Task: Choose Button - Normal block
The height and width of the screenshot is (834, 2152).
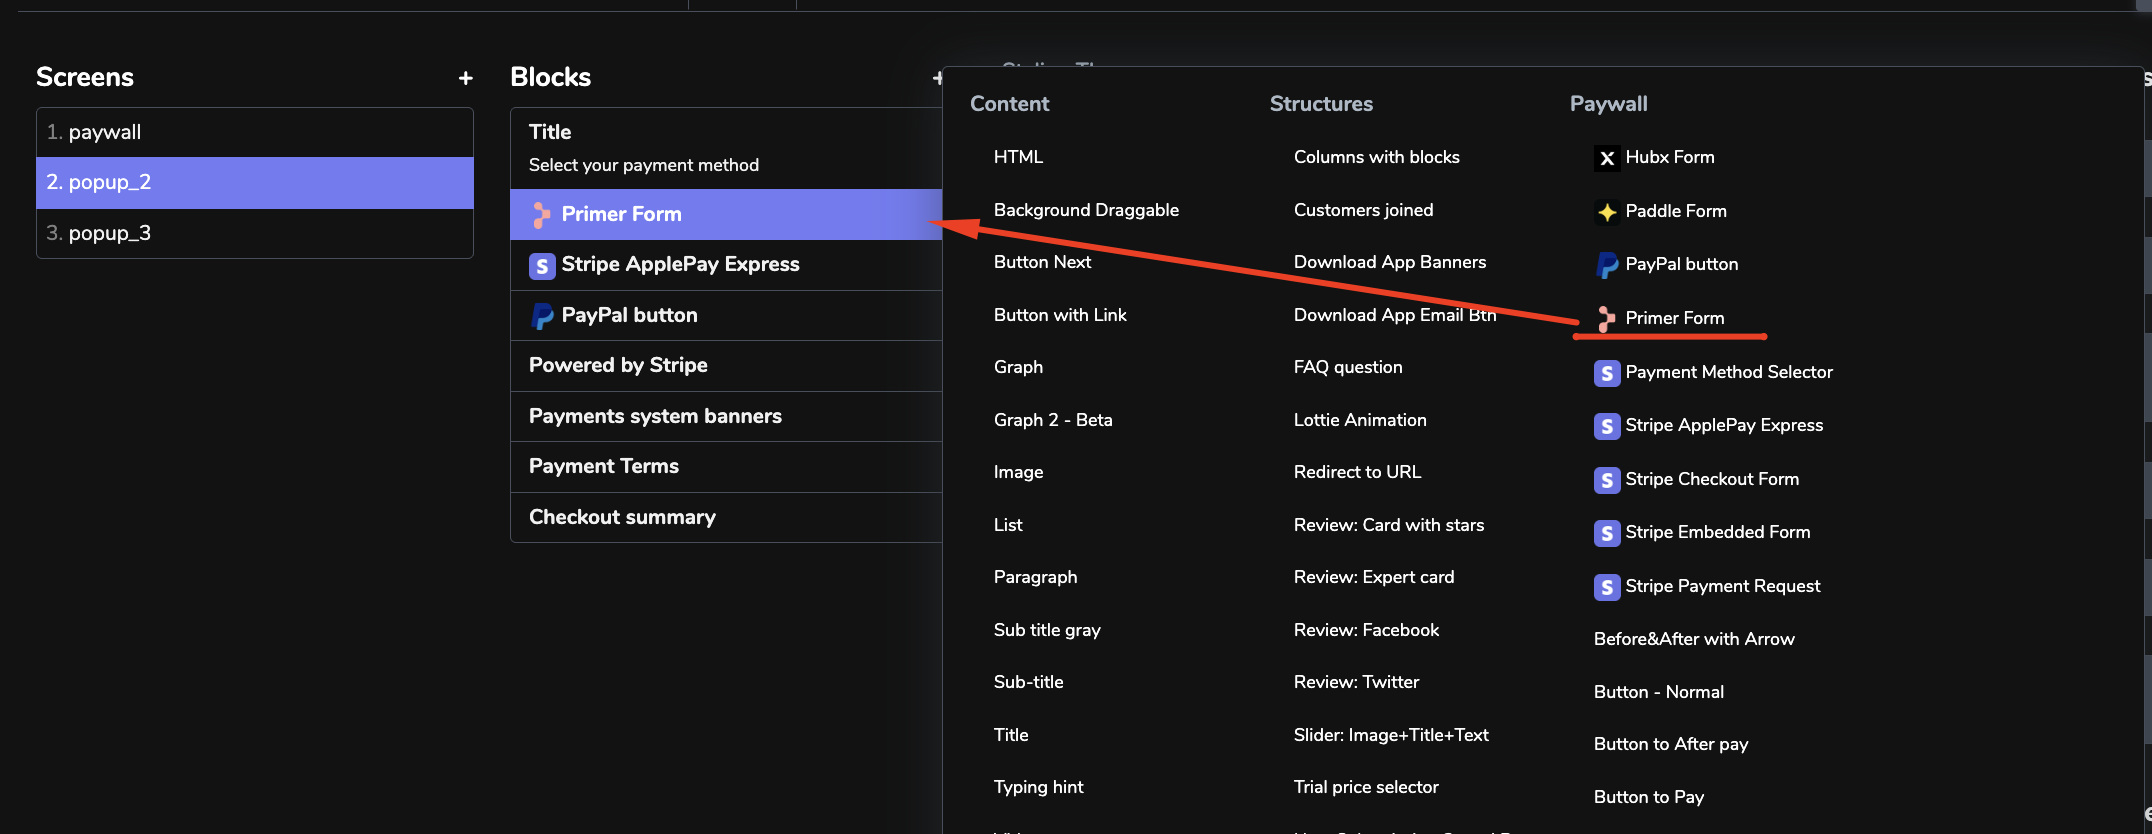Action: point(1658,692)
